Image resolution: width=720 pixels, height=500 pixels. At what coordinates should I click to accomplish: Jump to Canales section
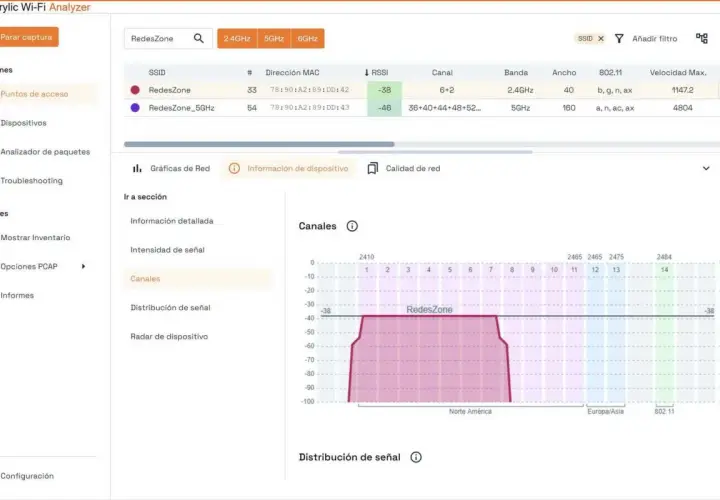[x=197, y=279]
